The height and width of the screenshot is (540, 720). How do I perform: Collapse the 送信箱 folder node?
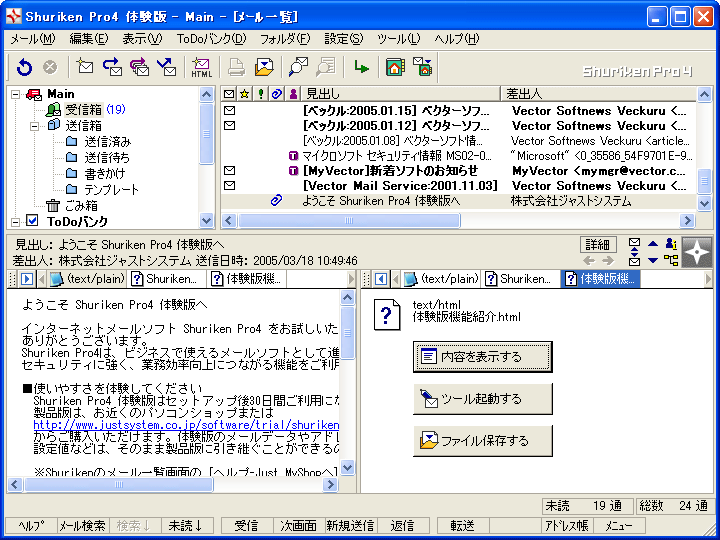click(x=34, y=126)
